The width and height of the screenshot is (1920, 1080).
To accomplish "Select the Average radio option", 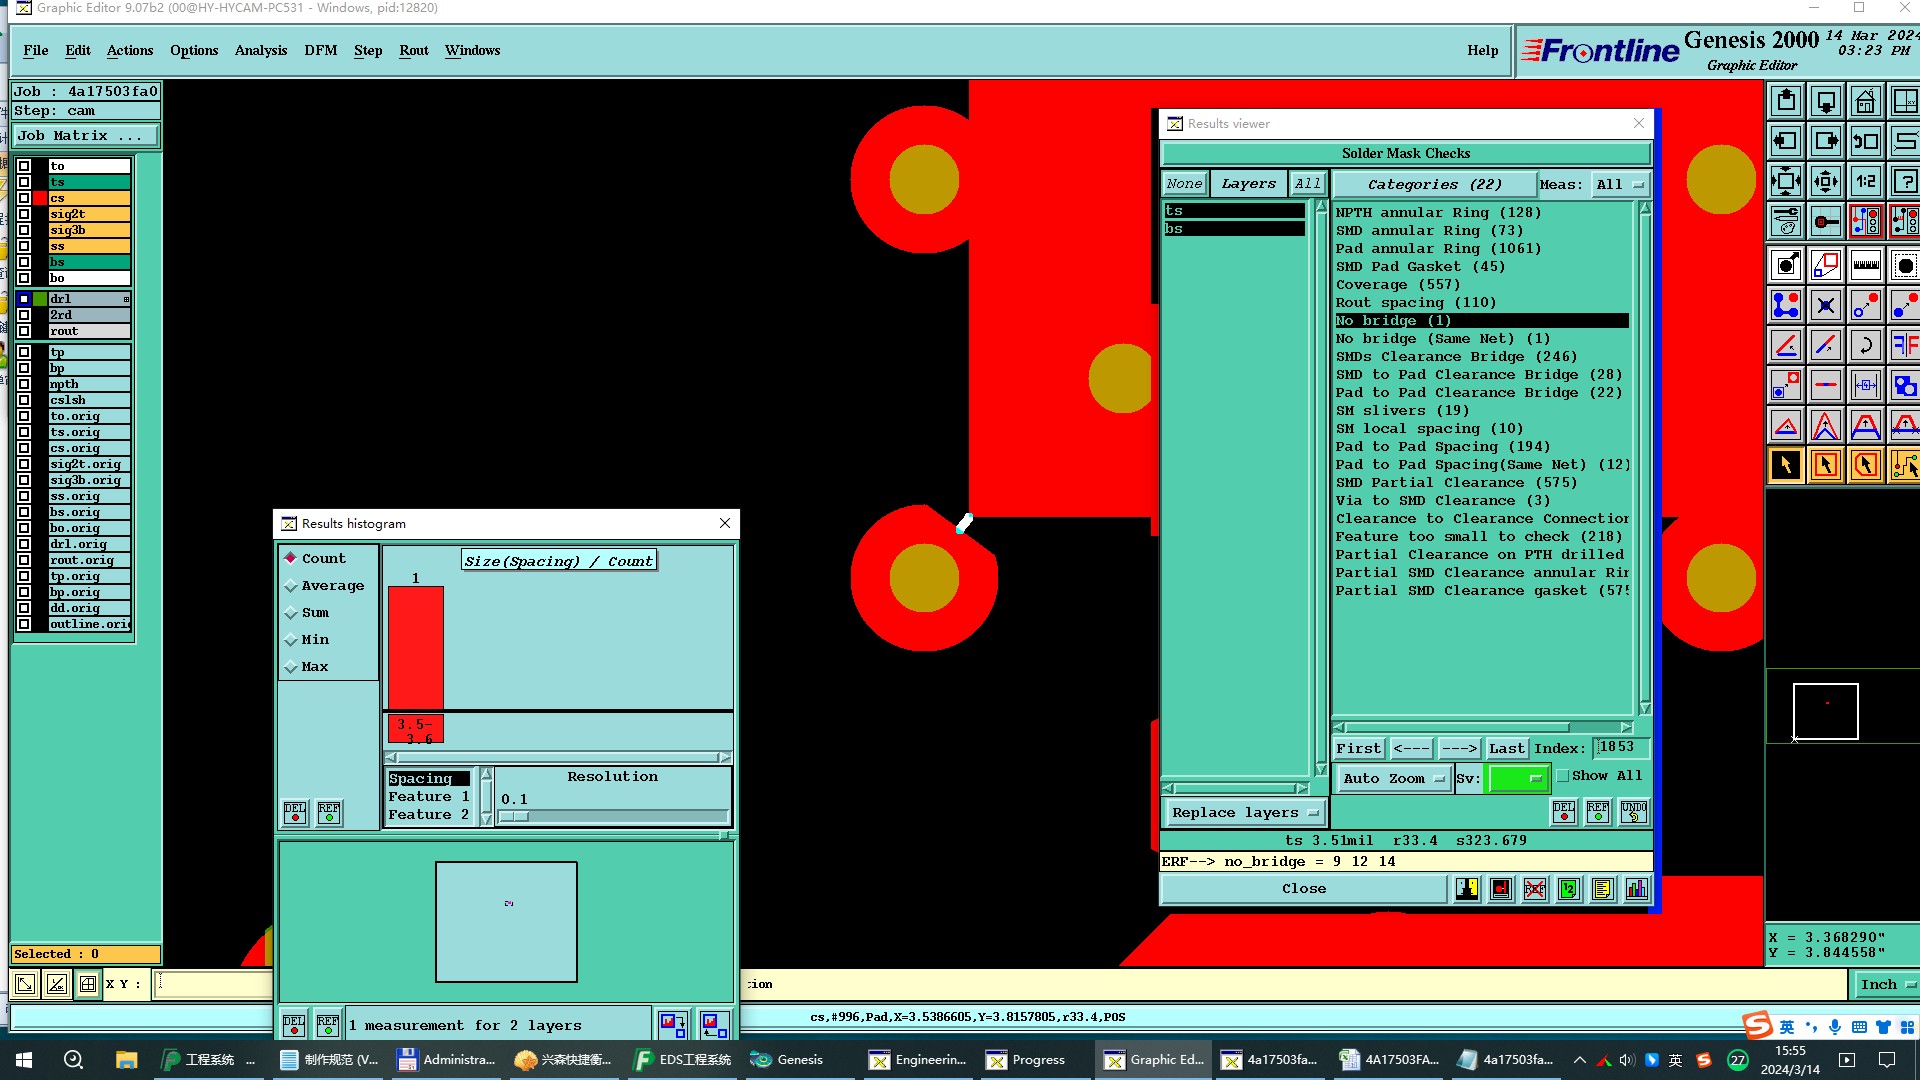I will [291, 586].
